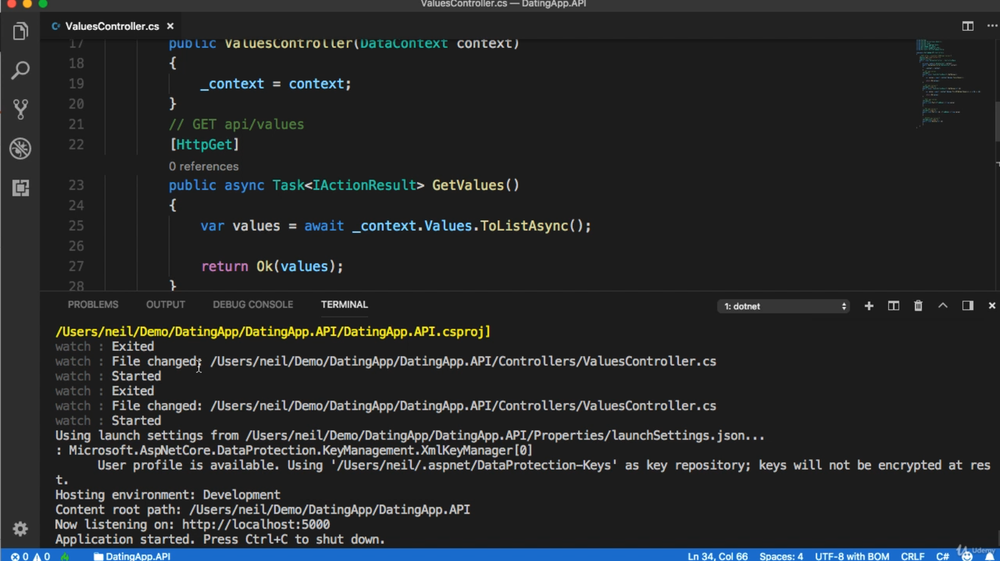Click the flame icon in status bar
The height and width of the screenshot is (561, 1000).
(64, 556)
